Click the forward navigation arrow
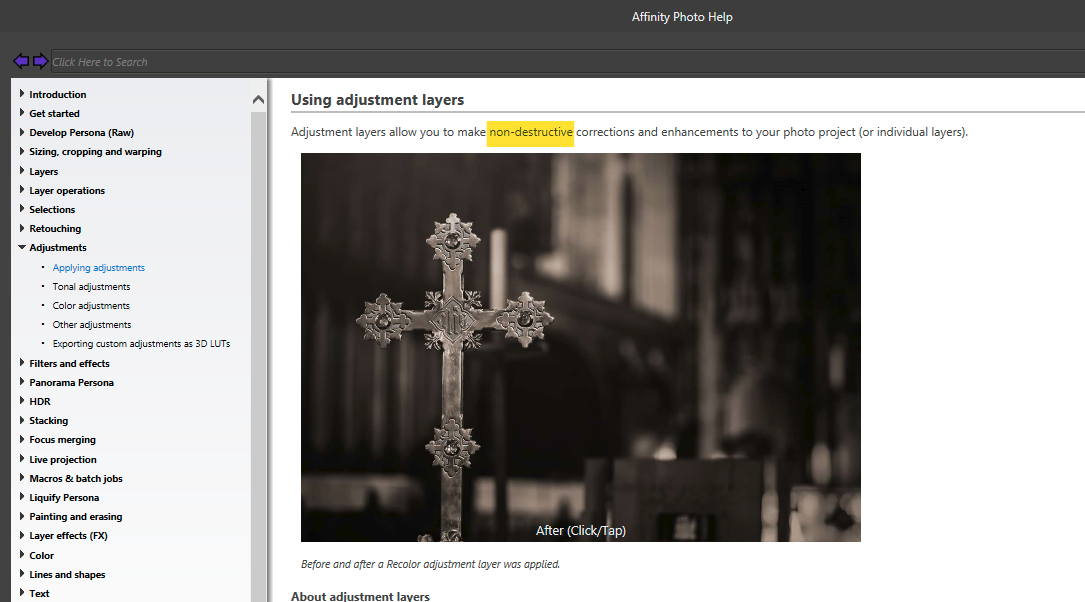The width and height of the screenshot is (1085, 602). coord(40,61)
